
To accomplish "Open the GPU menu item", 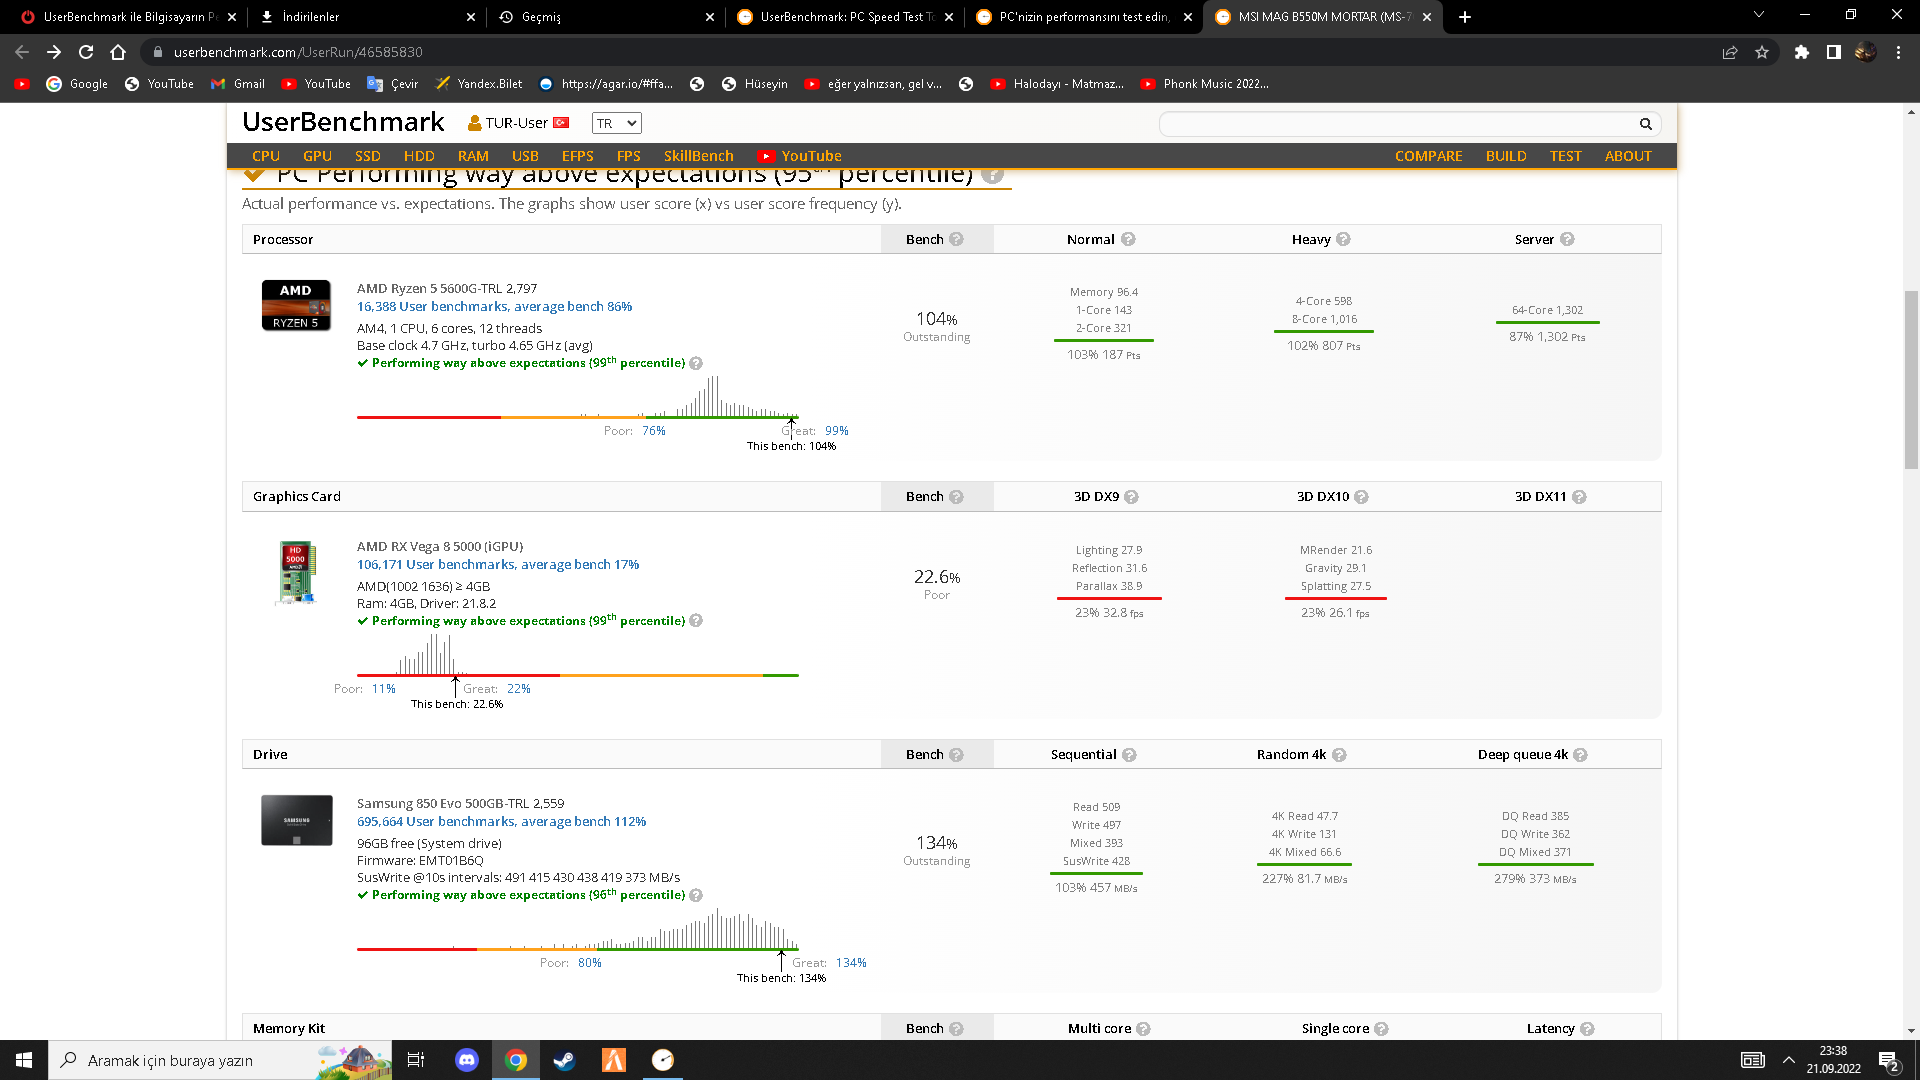I will click(317, 156).
